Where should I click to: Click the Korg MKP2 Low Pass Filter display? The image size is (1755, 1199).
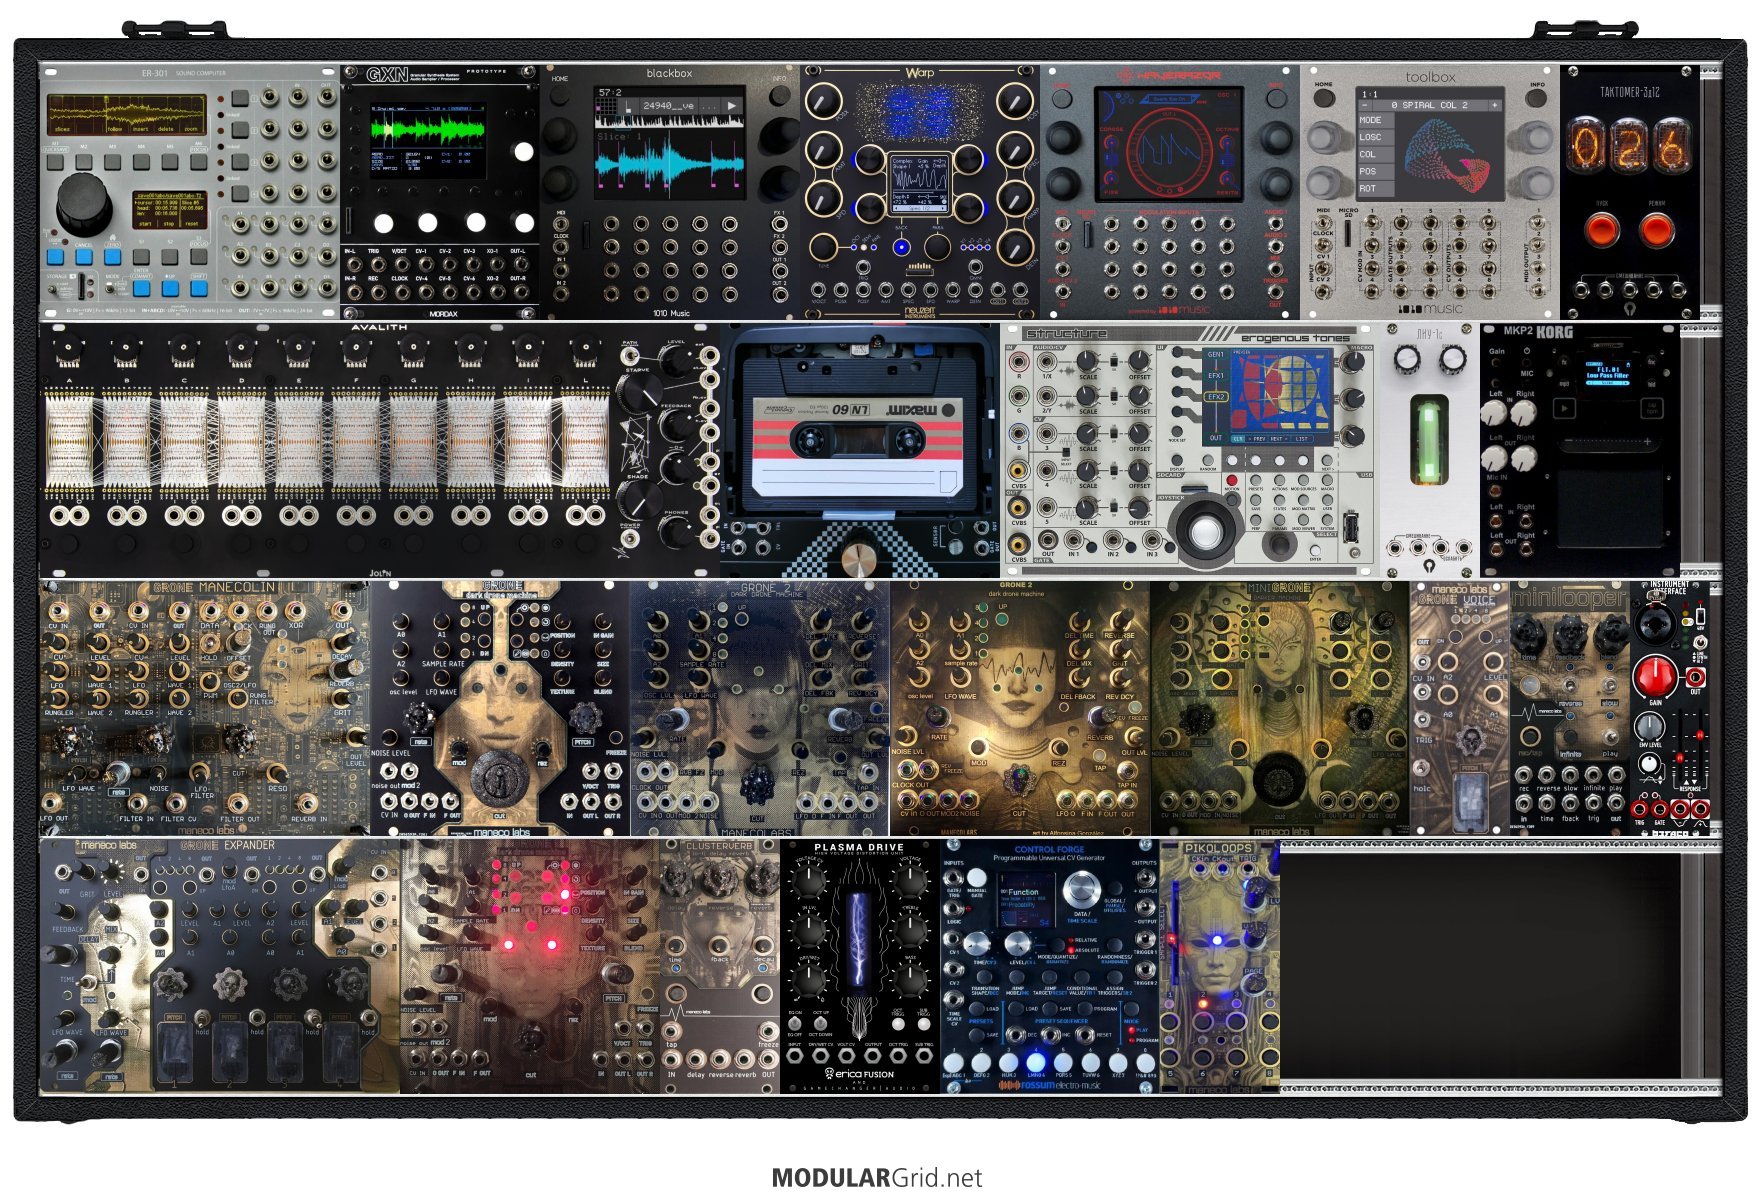[1607, 372]
